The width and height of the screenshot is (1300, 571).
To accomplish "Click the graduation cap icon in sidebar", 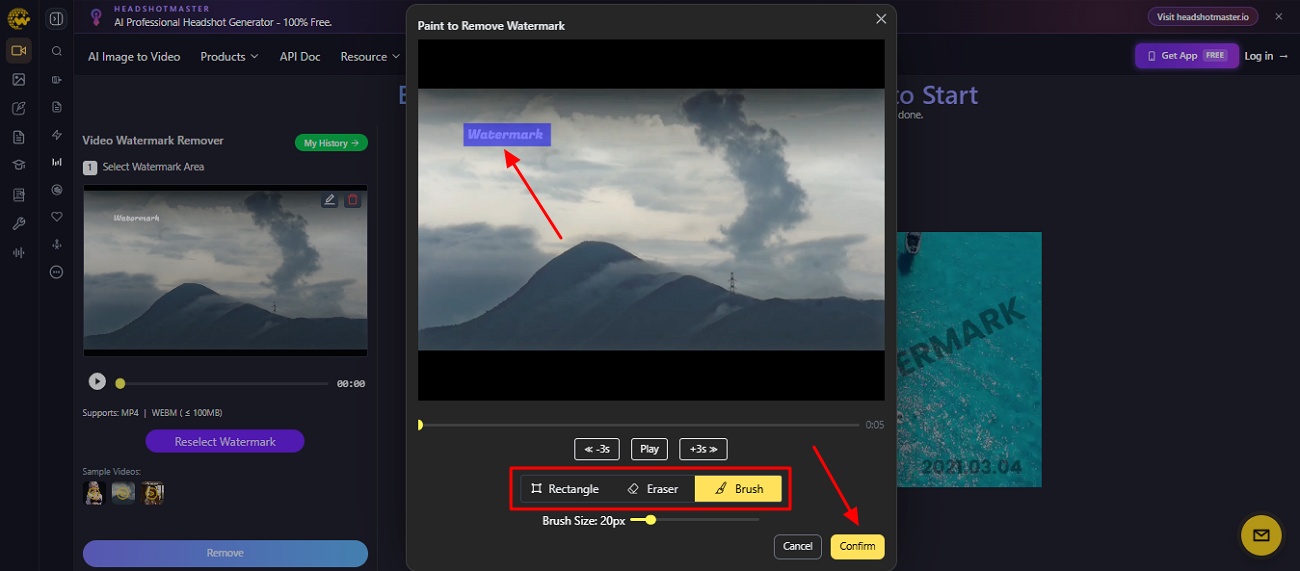I will pyautogui.click(x=18, y=166).
